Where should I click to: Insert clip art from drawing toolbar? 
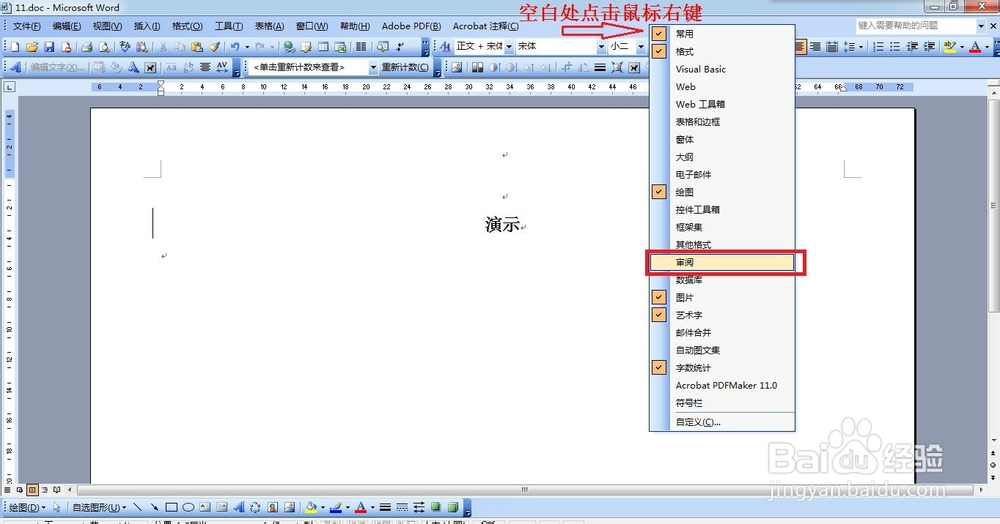click(x=272, y=507)
